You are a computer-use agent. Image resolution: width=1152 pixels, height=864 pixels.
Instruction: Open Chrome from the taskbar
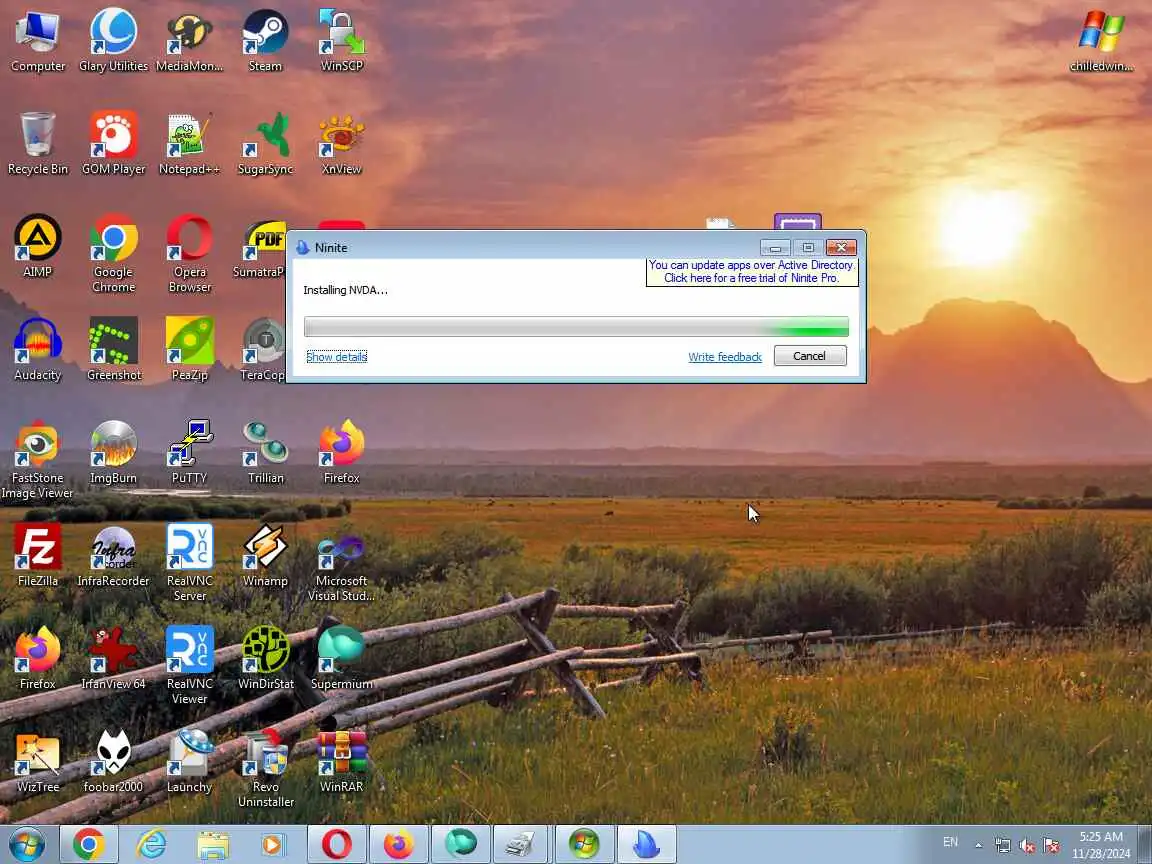coord(88,844)
